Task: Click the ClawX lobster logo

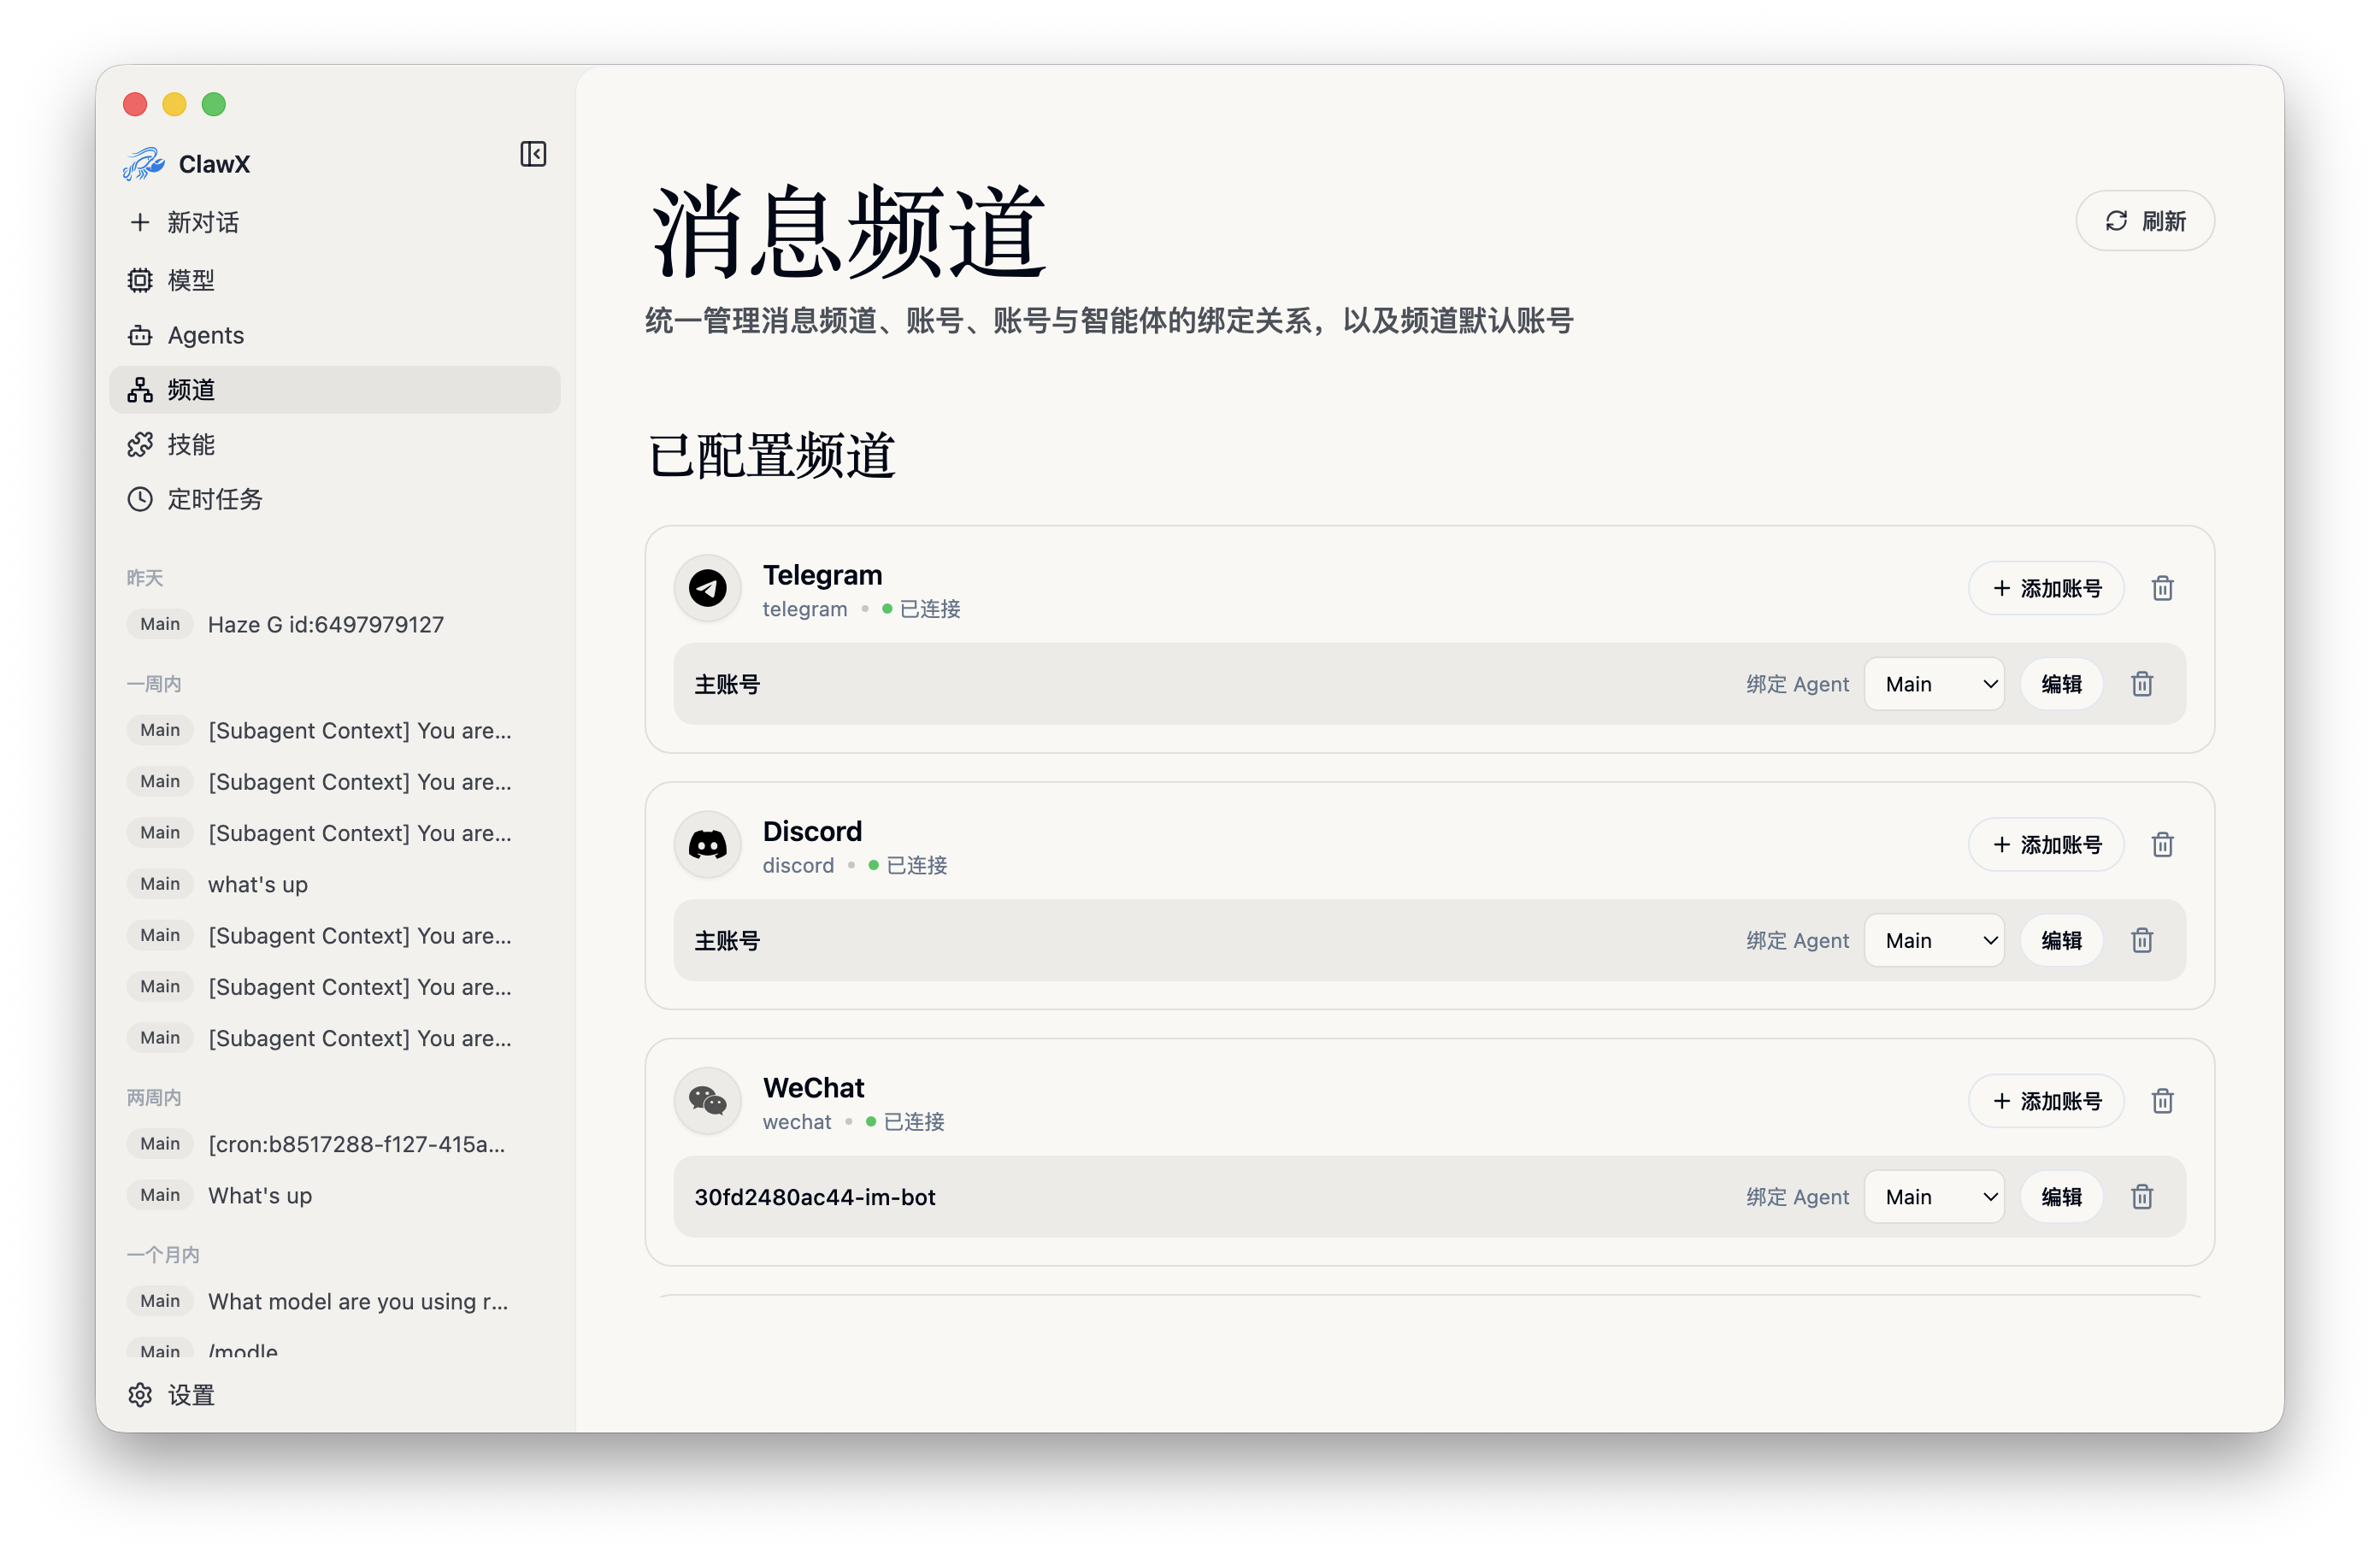Action: coord(143,164)
